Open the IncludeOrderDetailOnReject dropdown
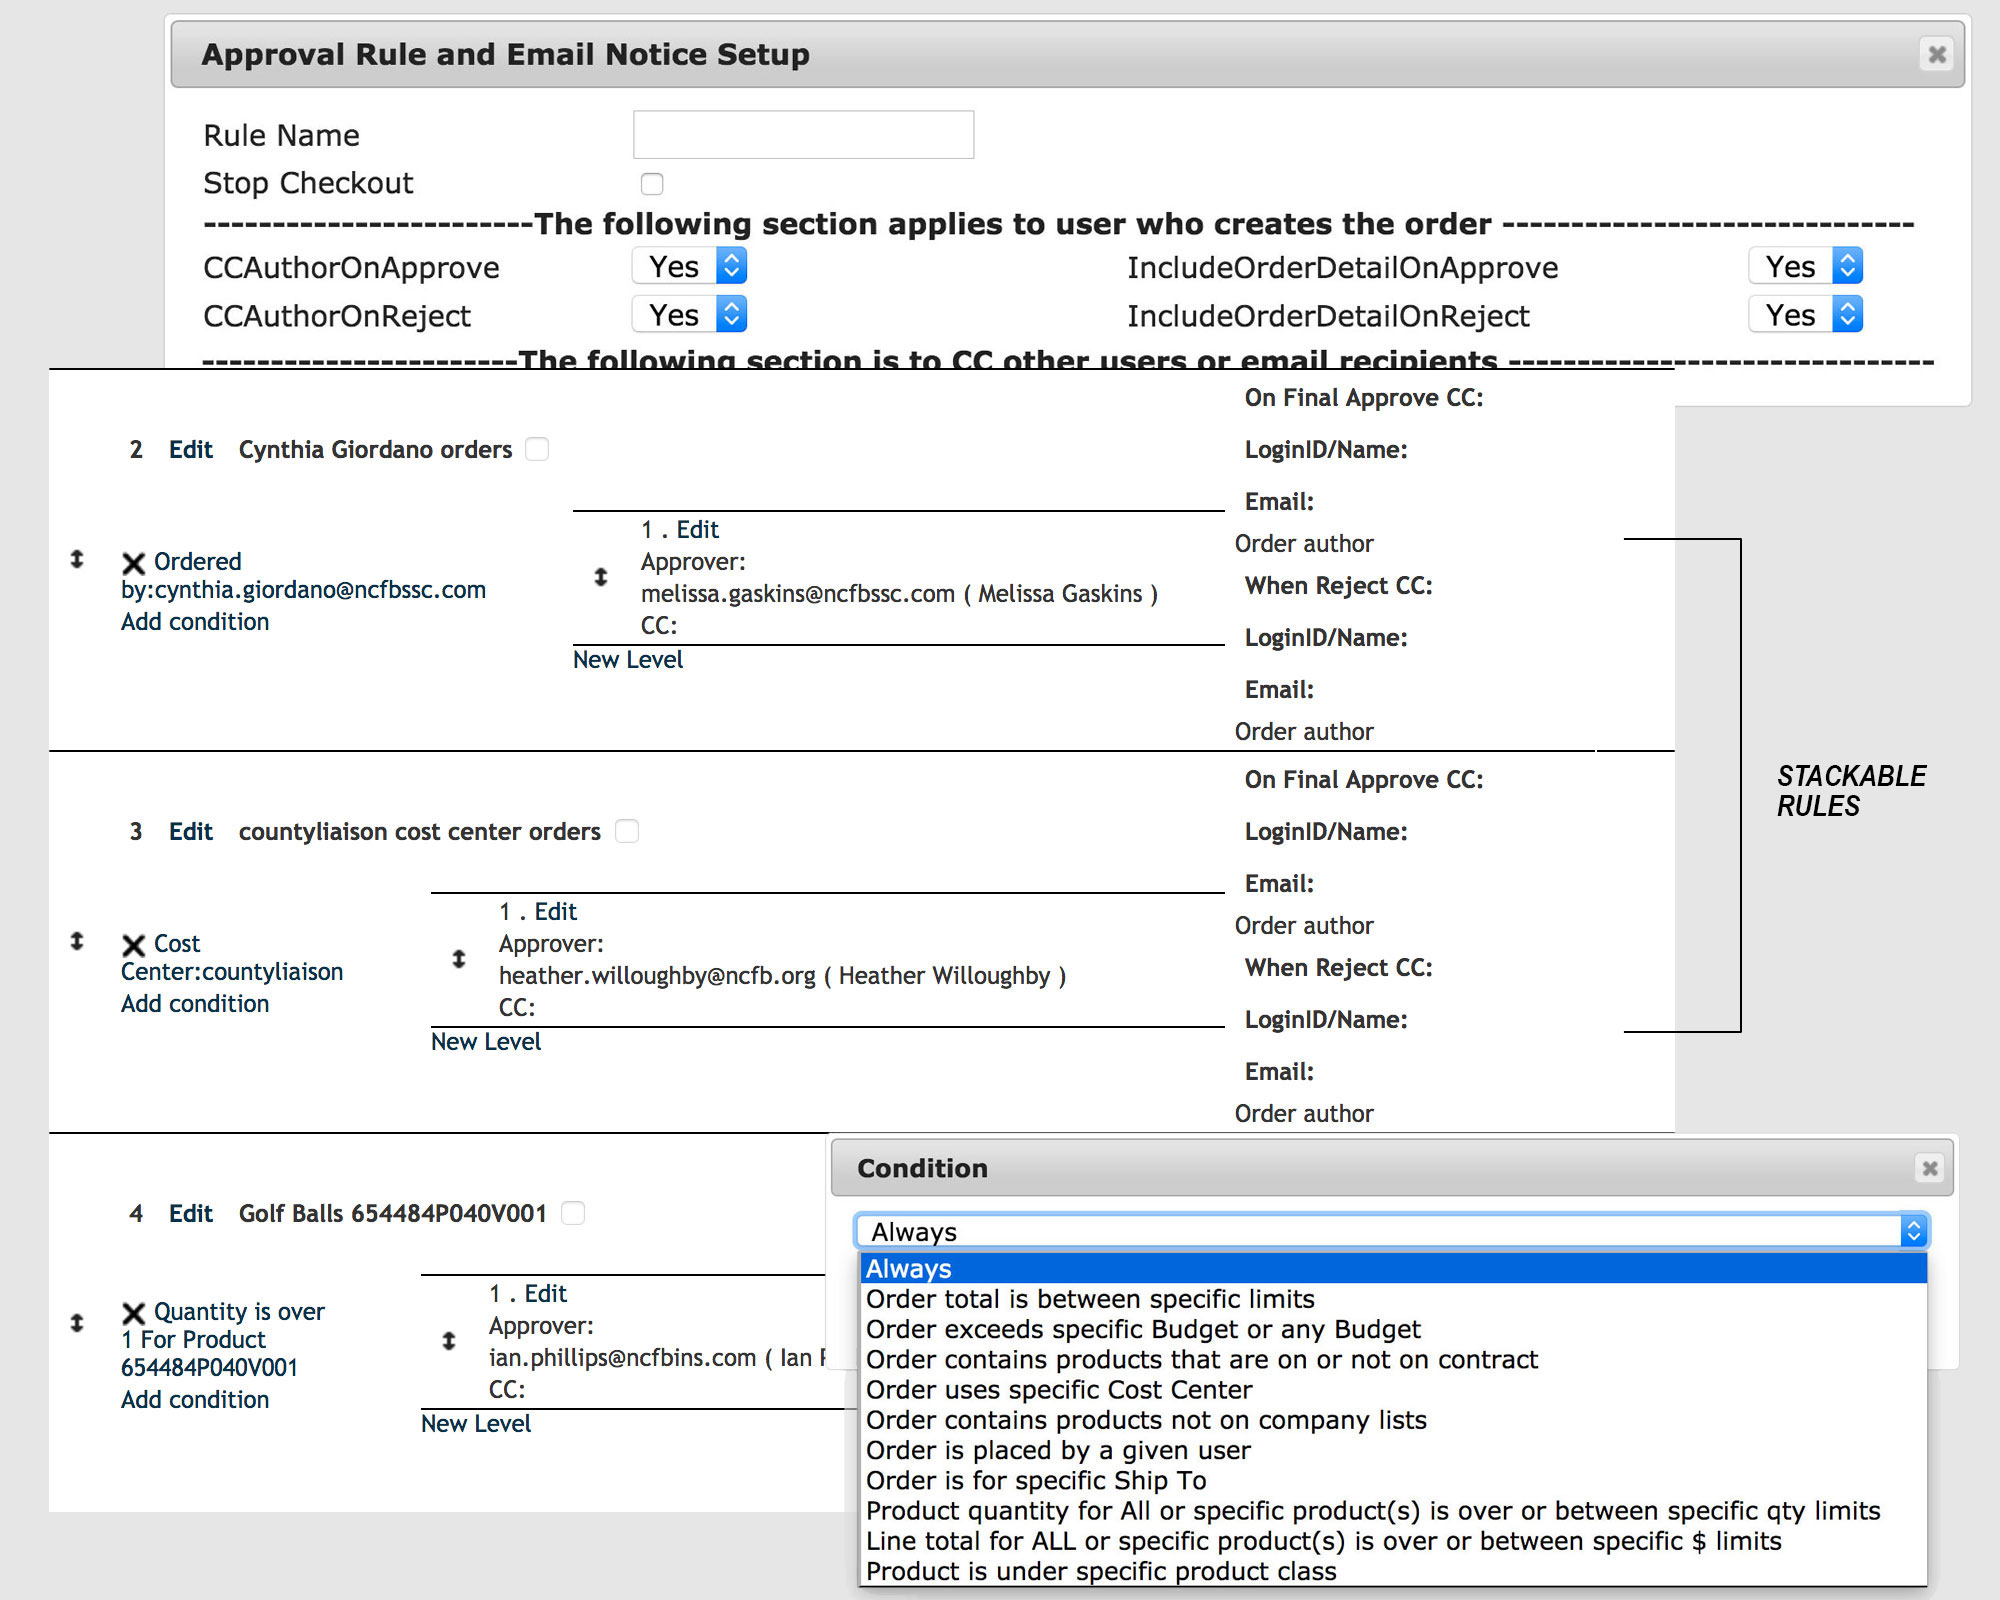 1806,314
